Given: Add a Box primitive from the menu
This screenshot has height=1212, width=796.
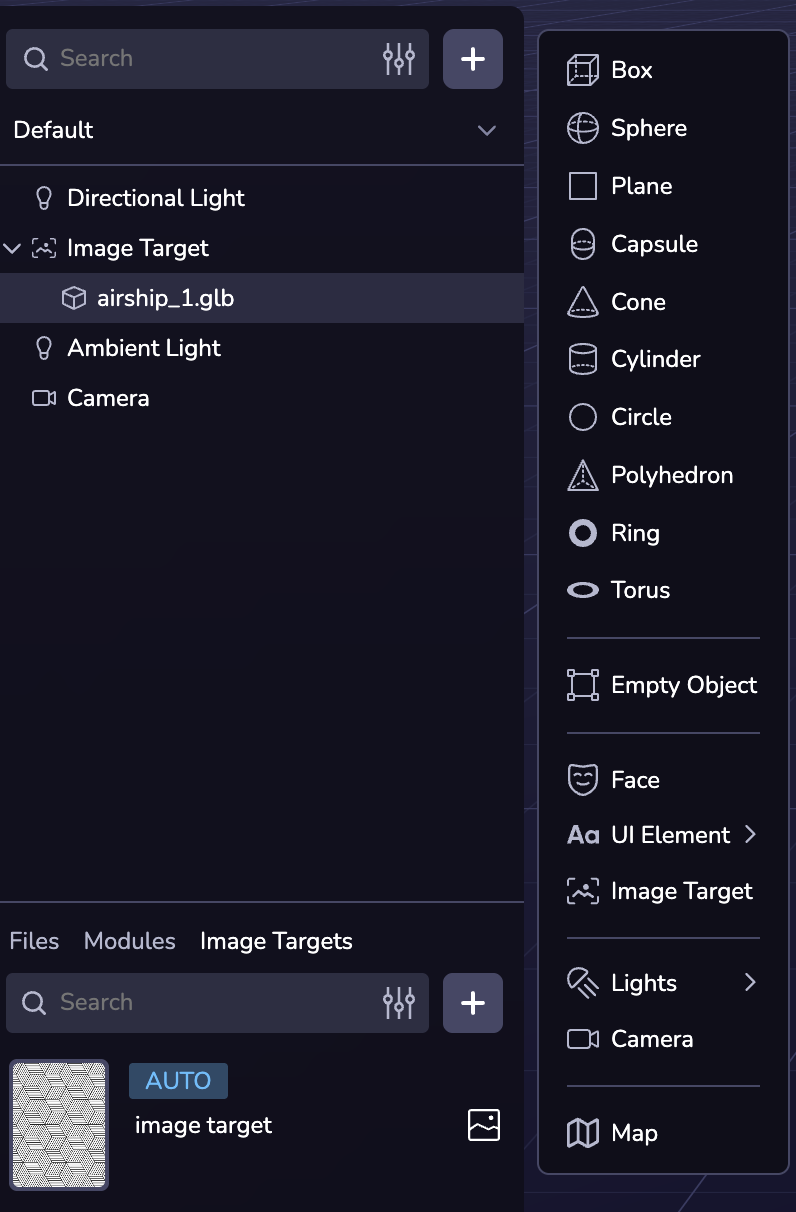Looking at the screenshot, I should coord(631,70).
